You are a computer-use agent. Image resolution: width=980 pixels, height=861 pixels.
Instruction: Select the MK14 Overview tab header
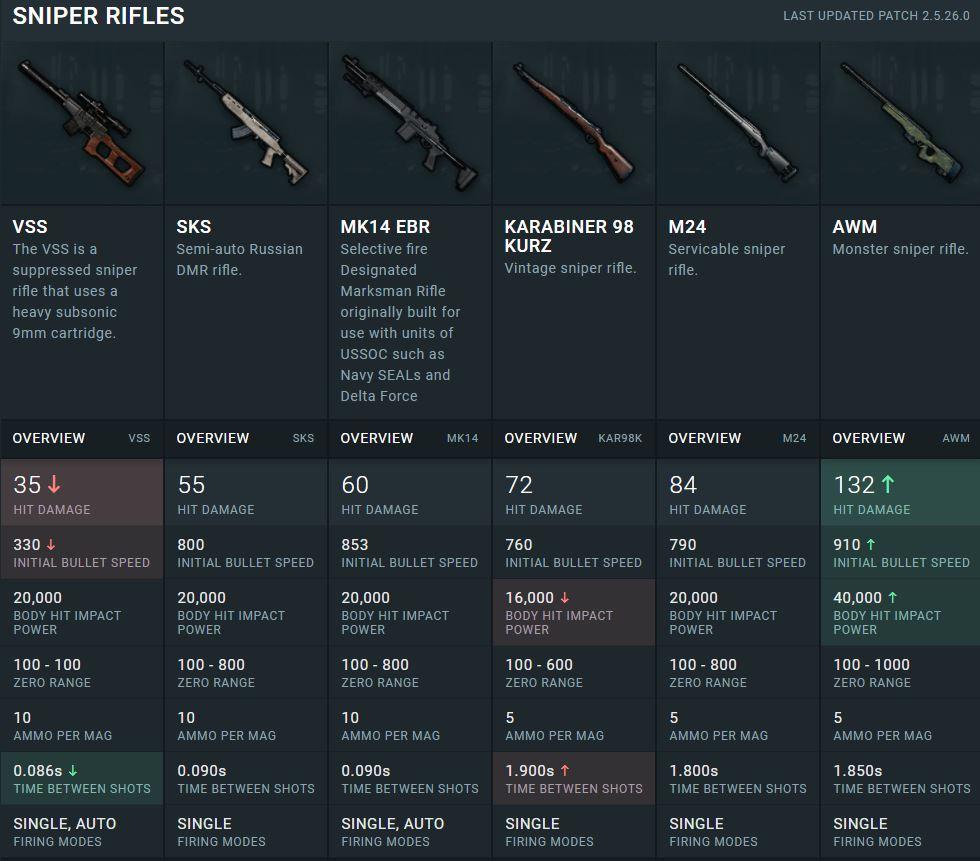410,438
